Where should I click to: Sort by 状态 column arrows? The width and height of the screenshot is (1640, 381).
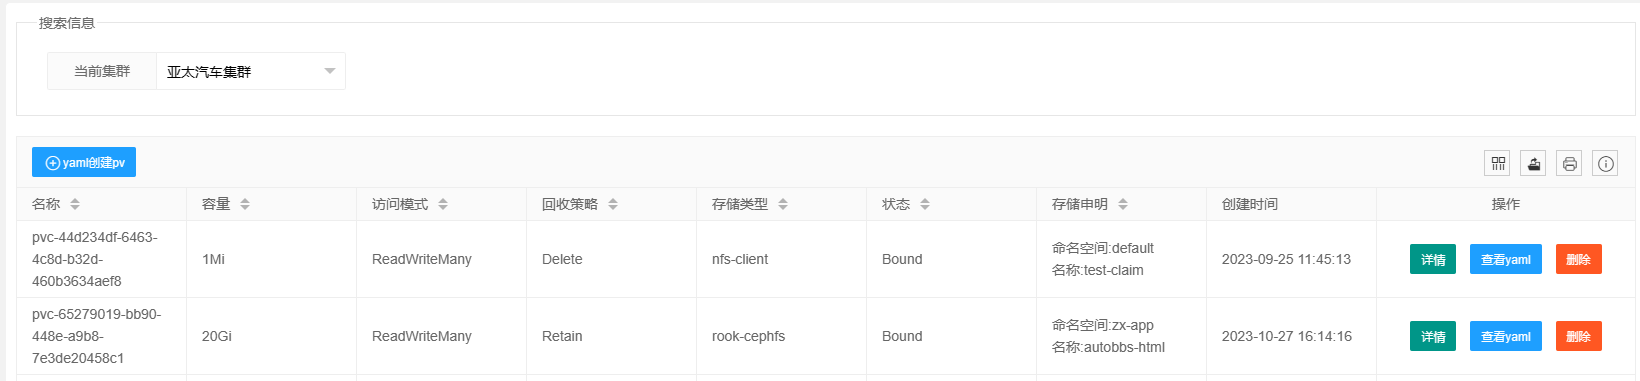point(925,204)
